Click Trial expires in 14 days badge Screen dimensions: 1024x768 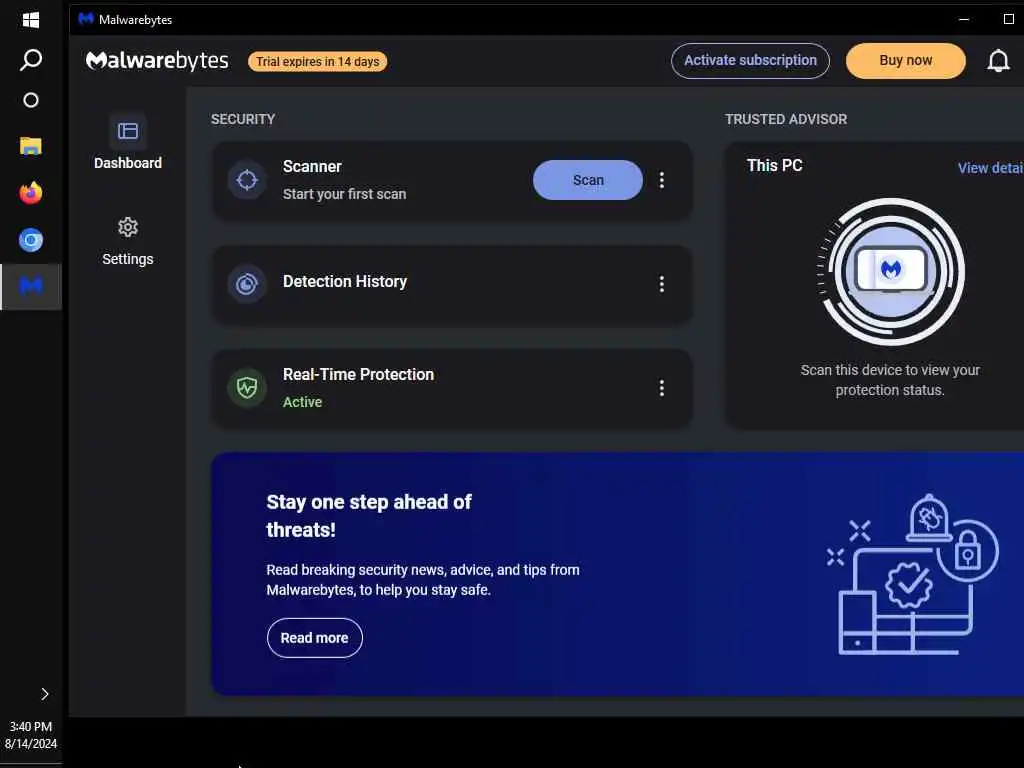[317, 61]
